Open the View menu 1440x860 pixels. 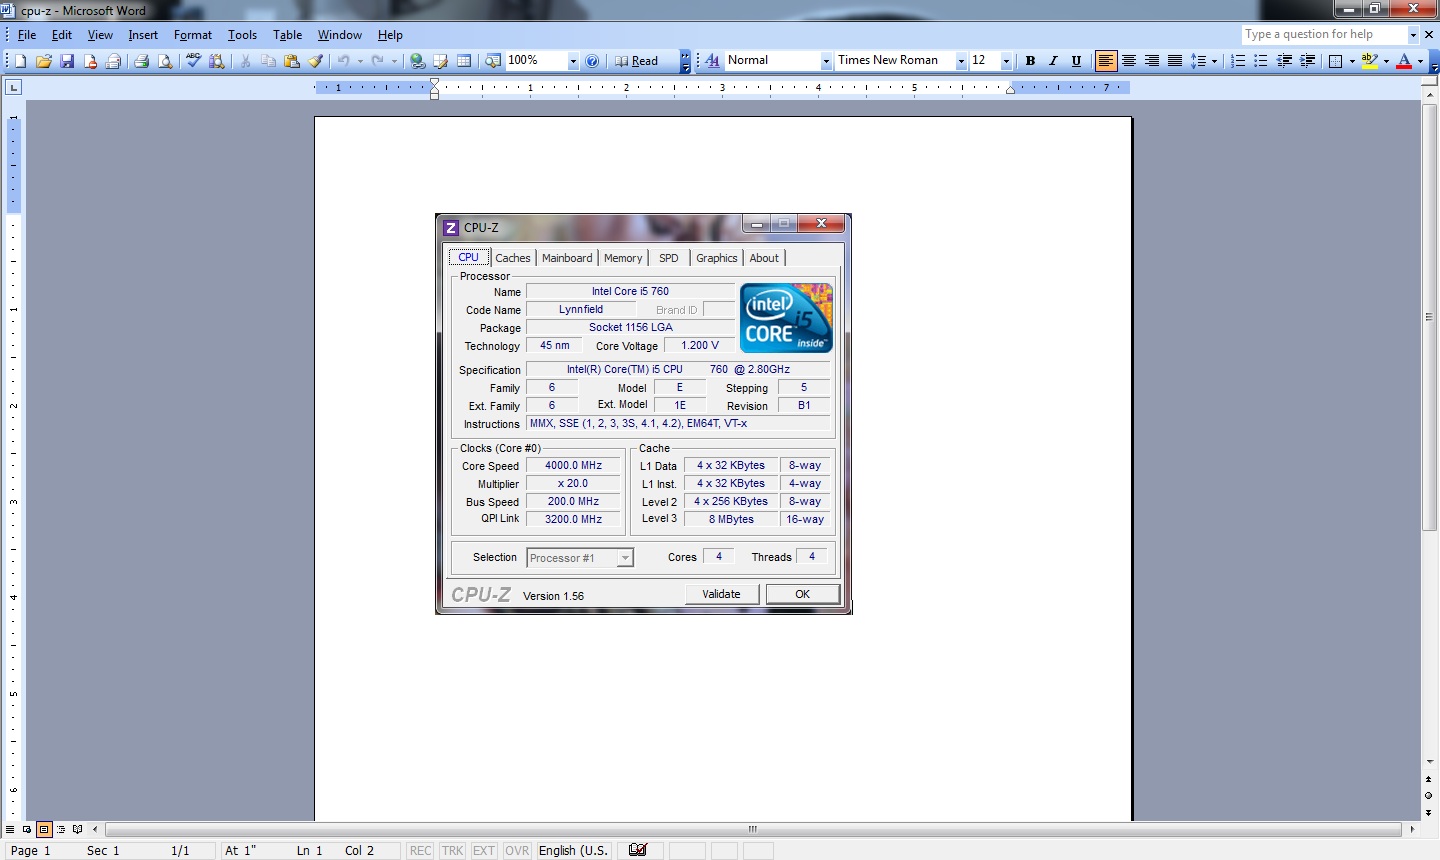(x=100, y=35)
